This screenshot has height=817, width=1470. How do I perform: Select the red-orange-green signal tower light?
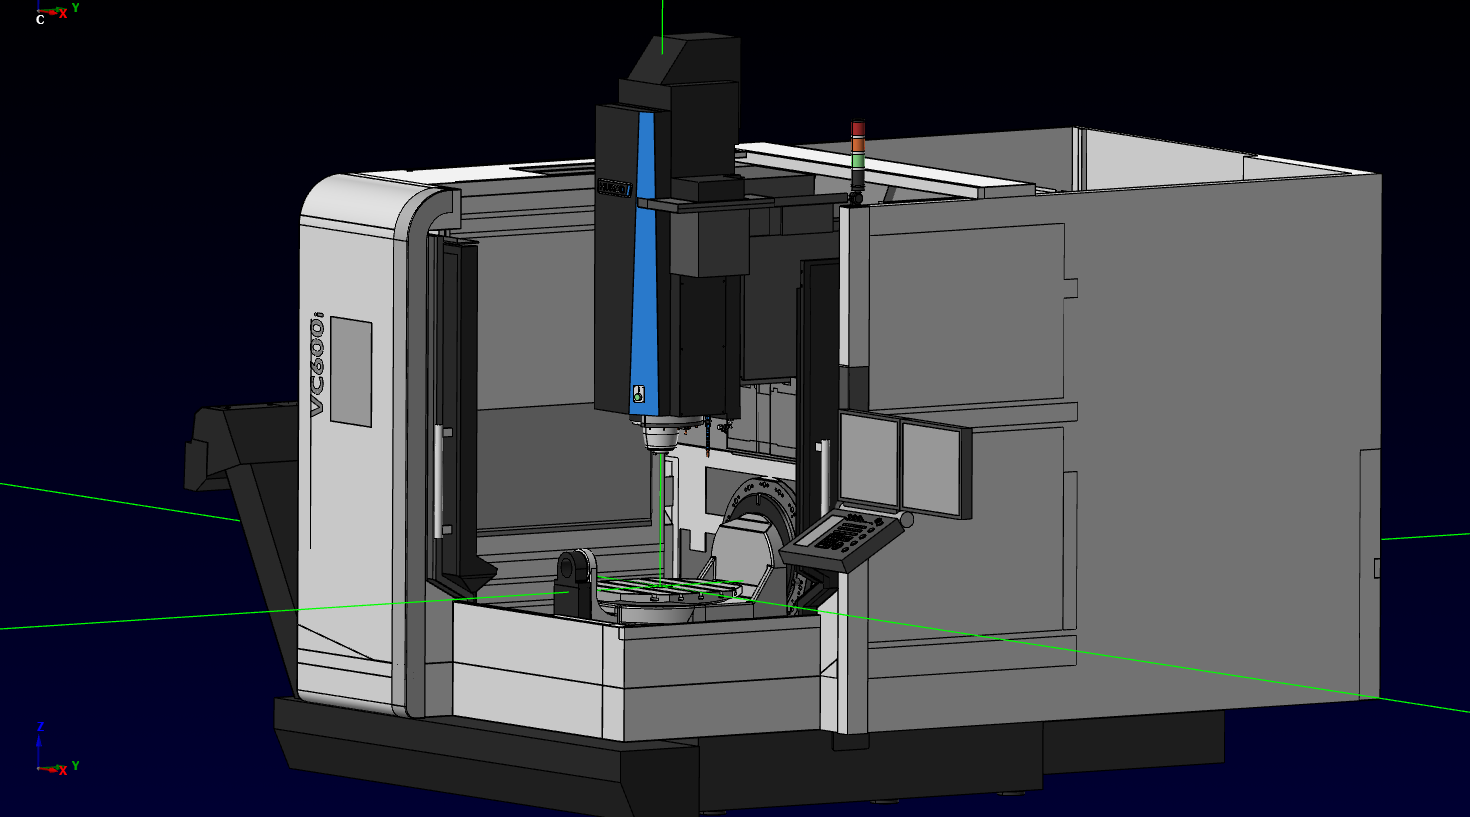click(858, 155)
